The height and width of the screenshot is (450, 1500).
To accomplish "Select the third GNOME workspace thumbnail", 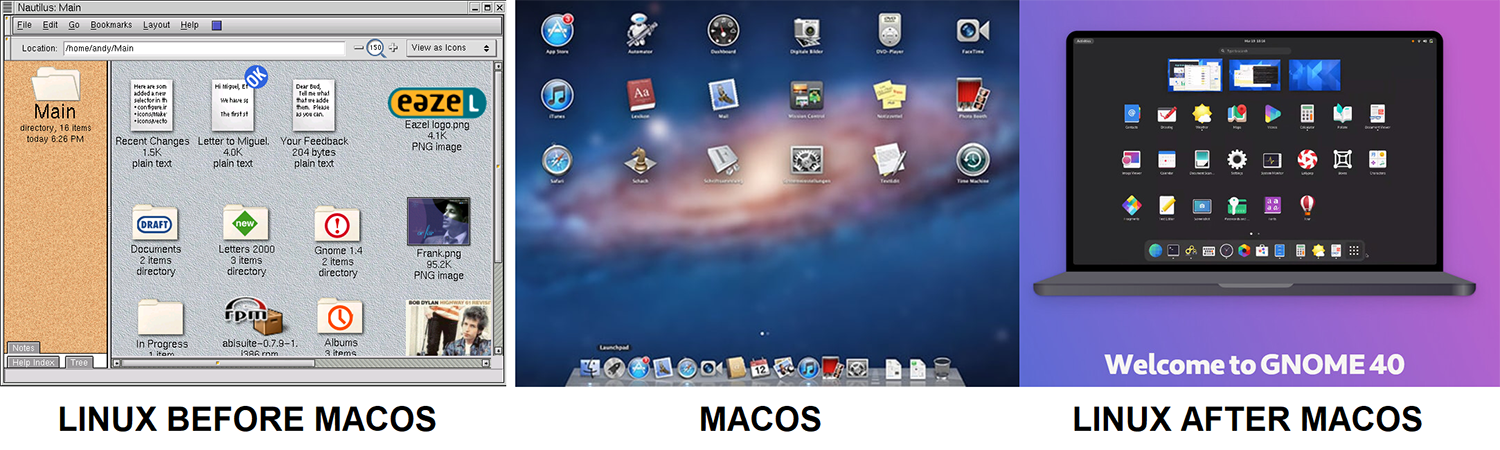I will point(1314,75).
